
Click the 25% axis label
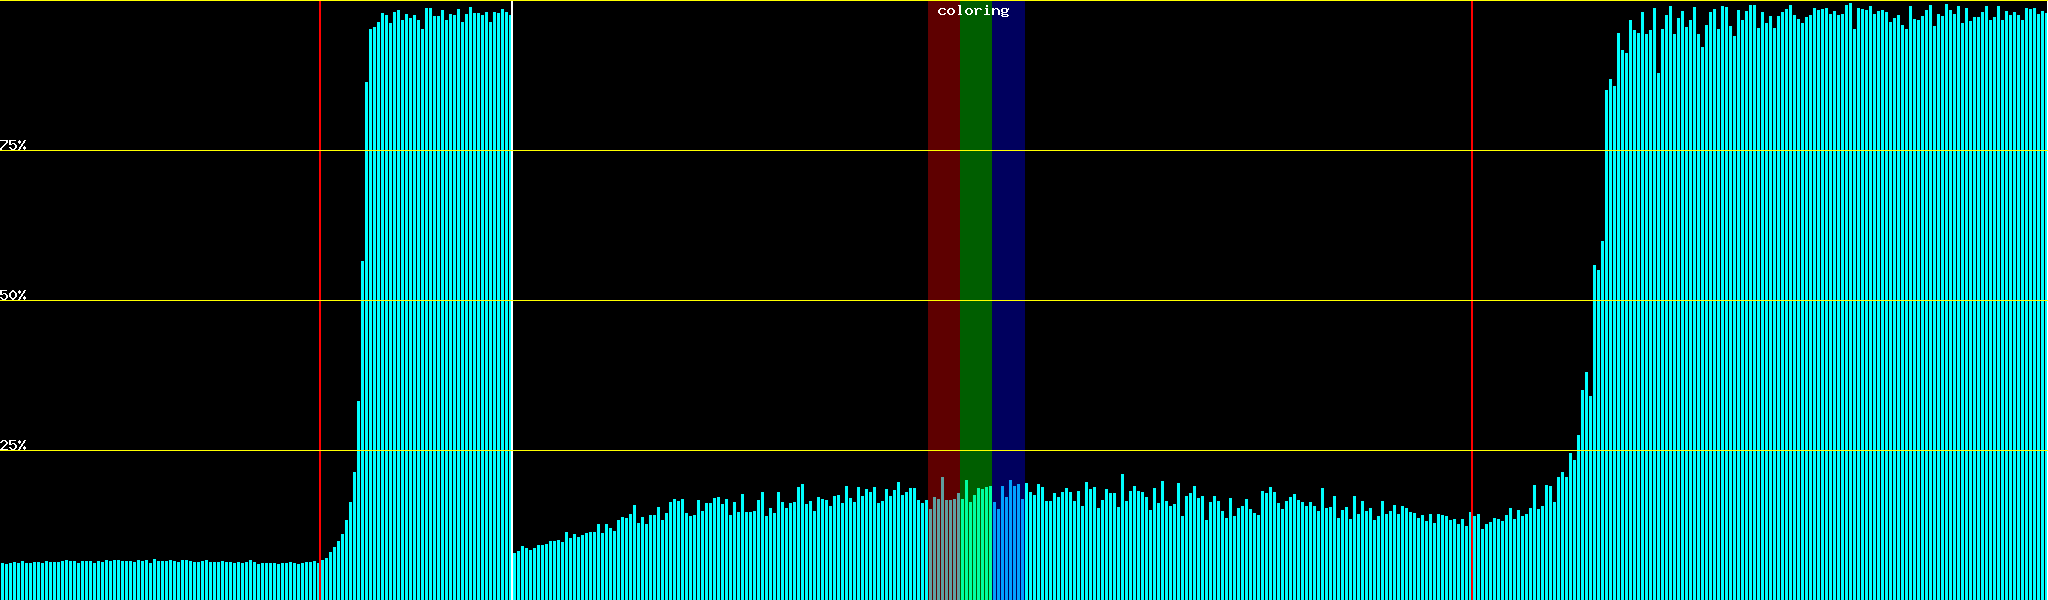click(x=13, y=445)
